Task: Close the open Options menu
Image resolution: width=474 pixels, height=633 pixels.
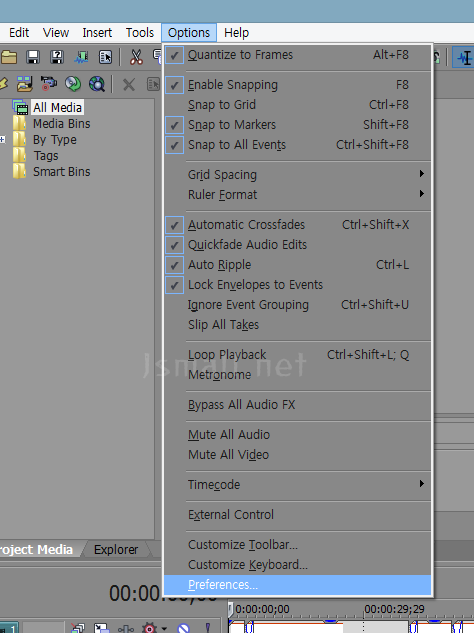Action: point(189,33)
